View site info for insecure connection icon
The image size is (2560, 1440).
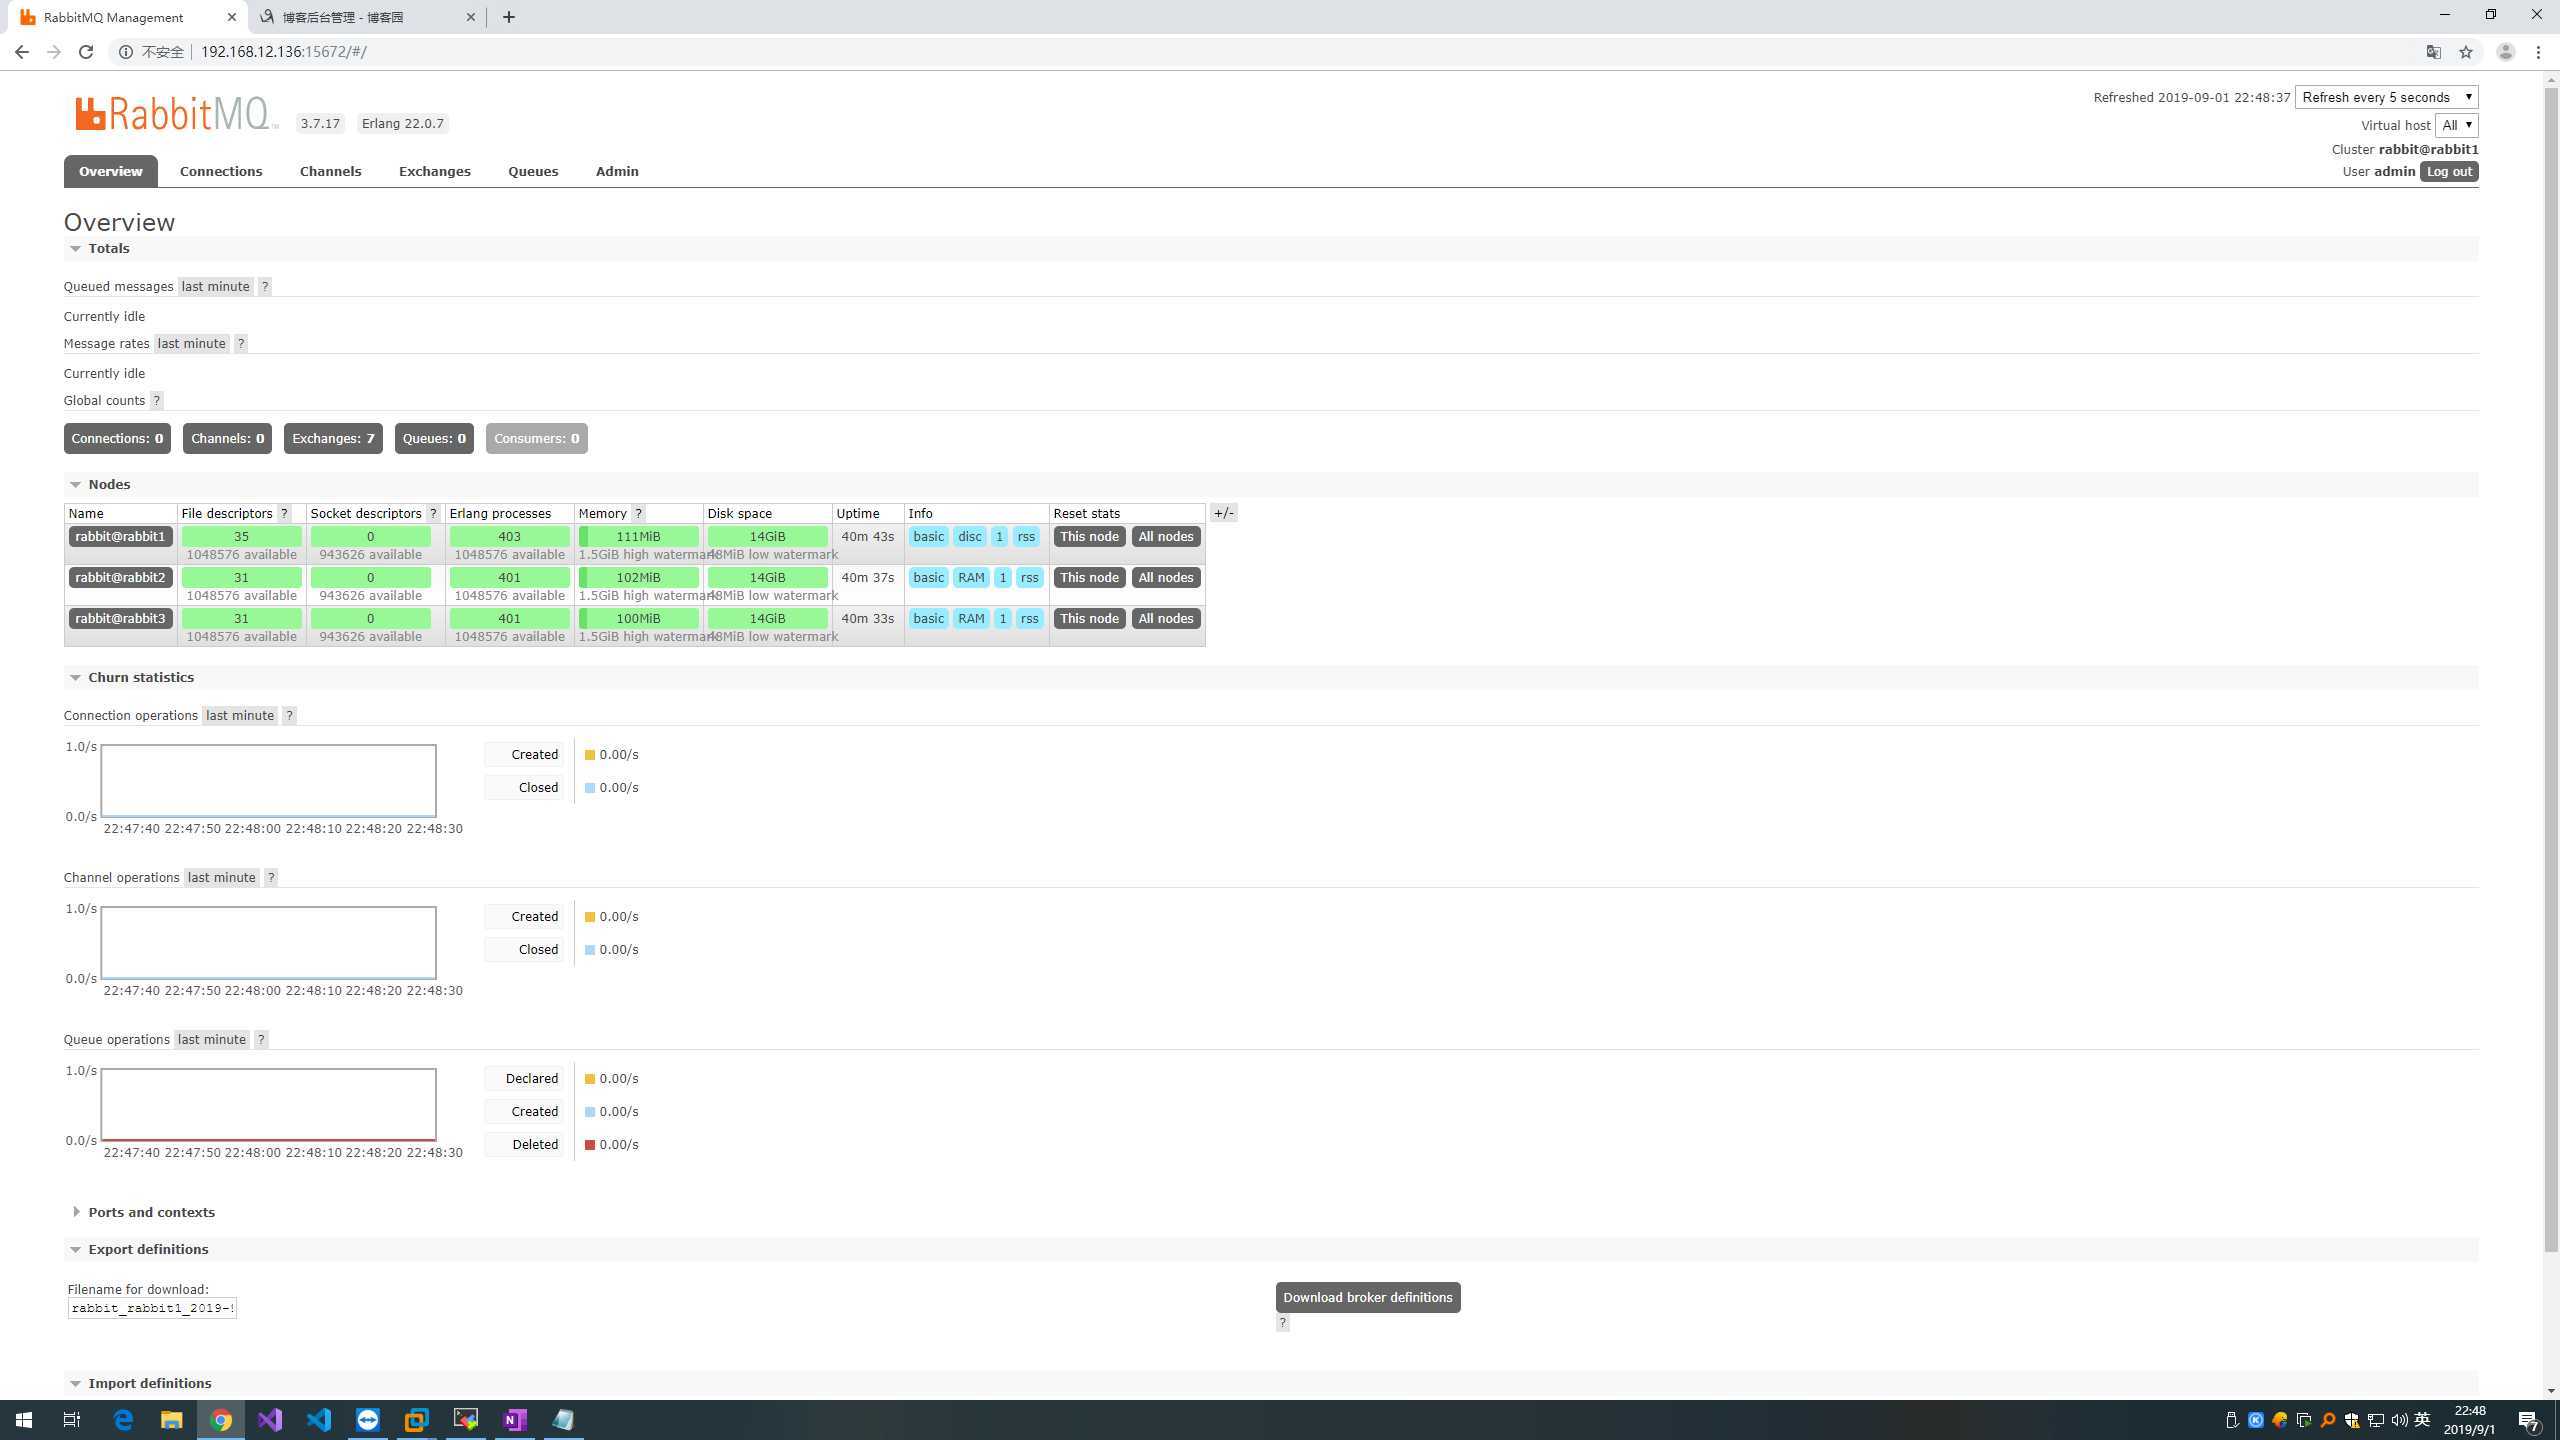click(x=126, y=52)
